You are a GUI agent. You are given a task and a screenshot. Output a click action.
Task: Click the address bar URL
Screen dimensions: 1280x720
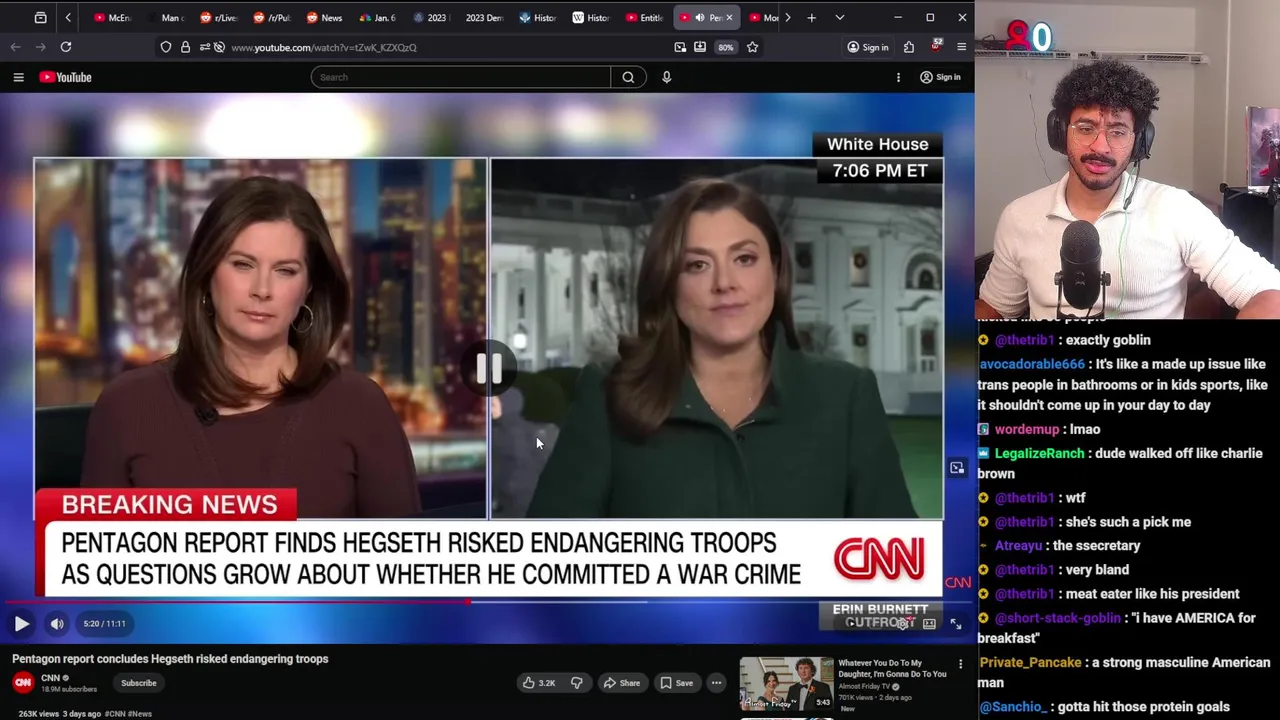click(324, 47)
